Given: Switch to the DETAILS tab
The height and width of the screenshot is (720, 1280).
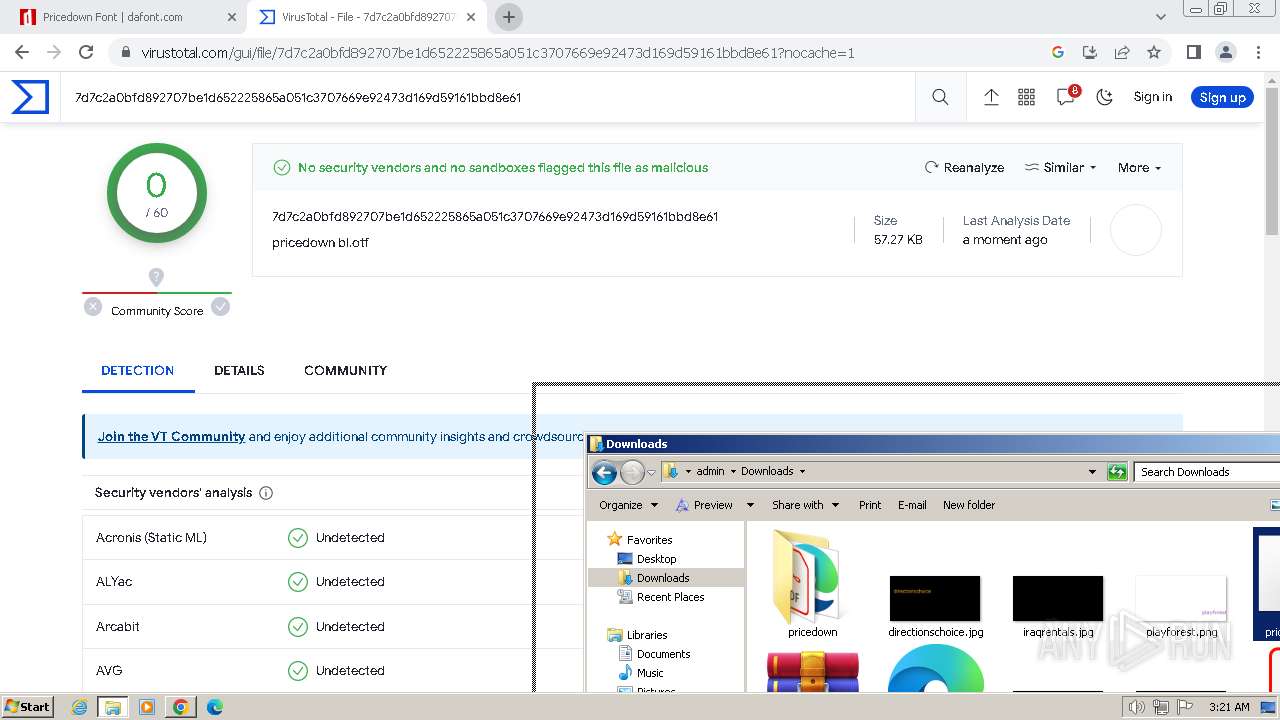Looking at the screenshot, I should [x=239, y=370].
